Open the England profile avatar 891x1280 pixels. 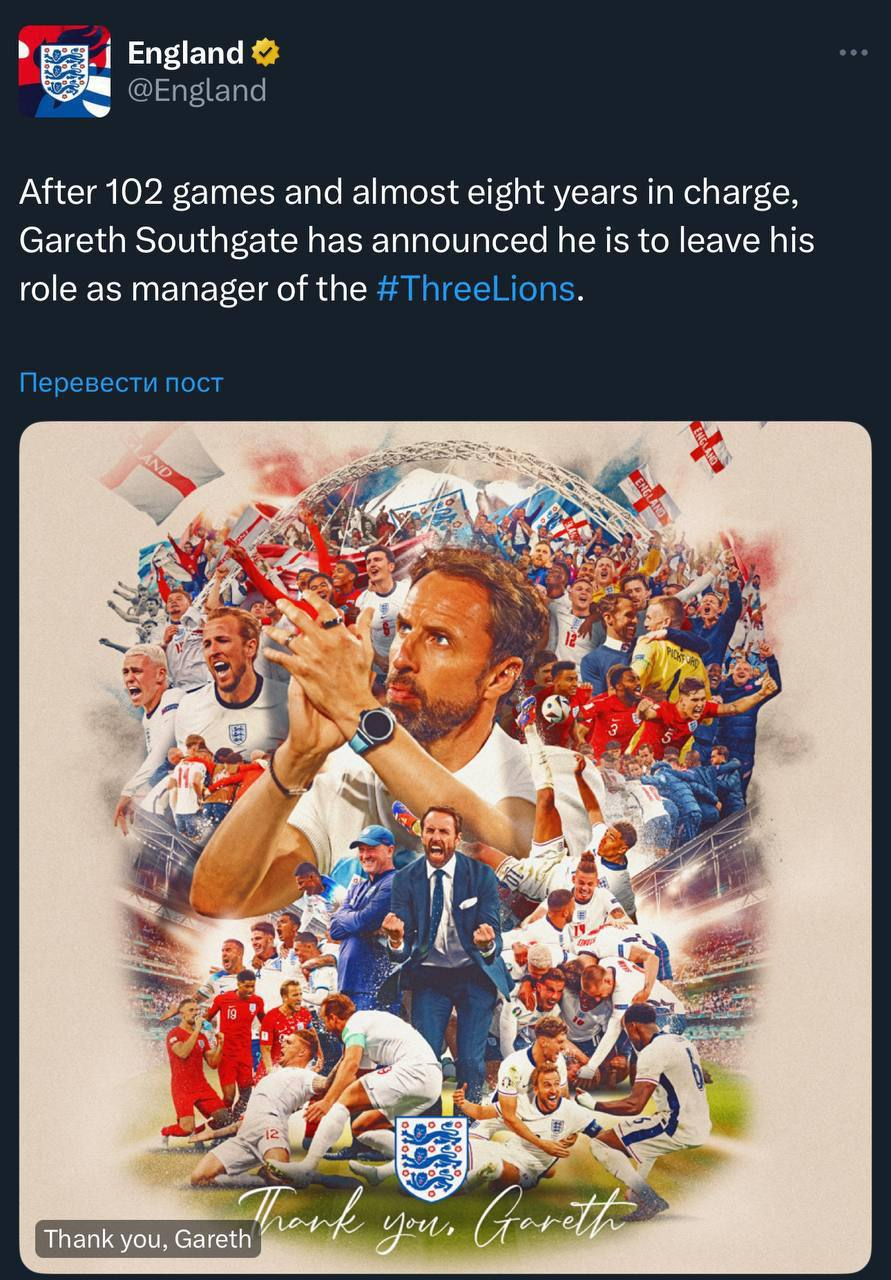point(65,71)
